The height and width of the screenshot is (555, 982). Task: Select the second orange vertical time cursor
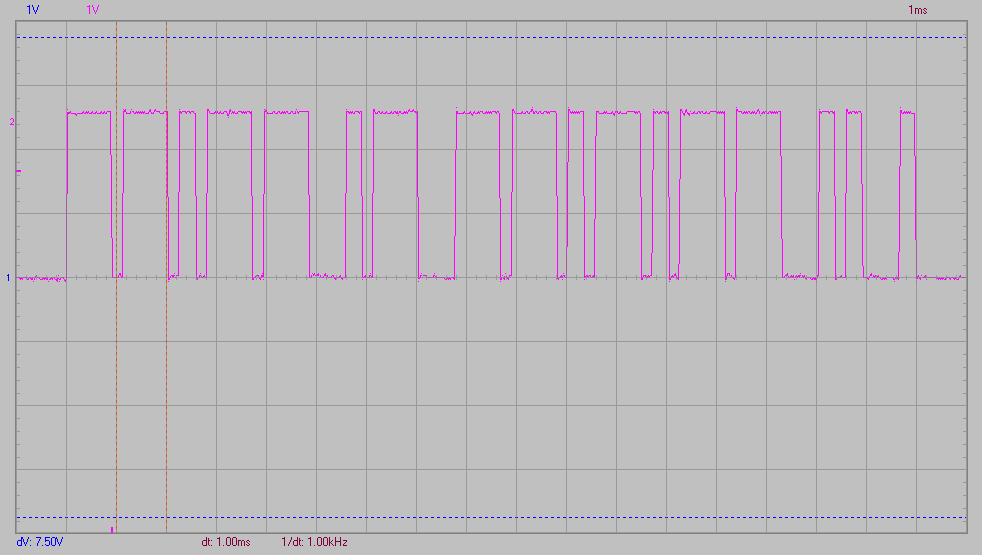coord(167,277)
